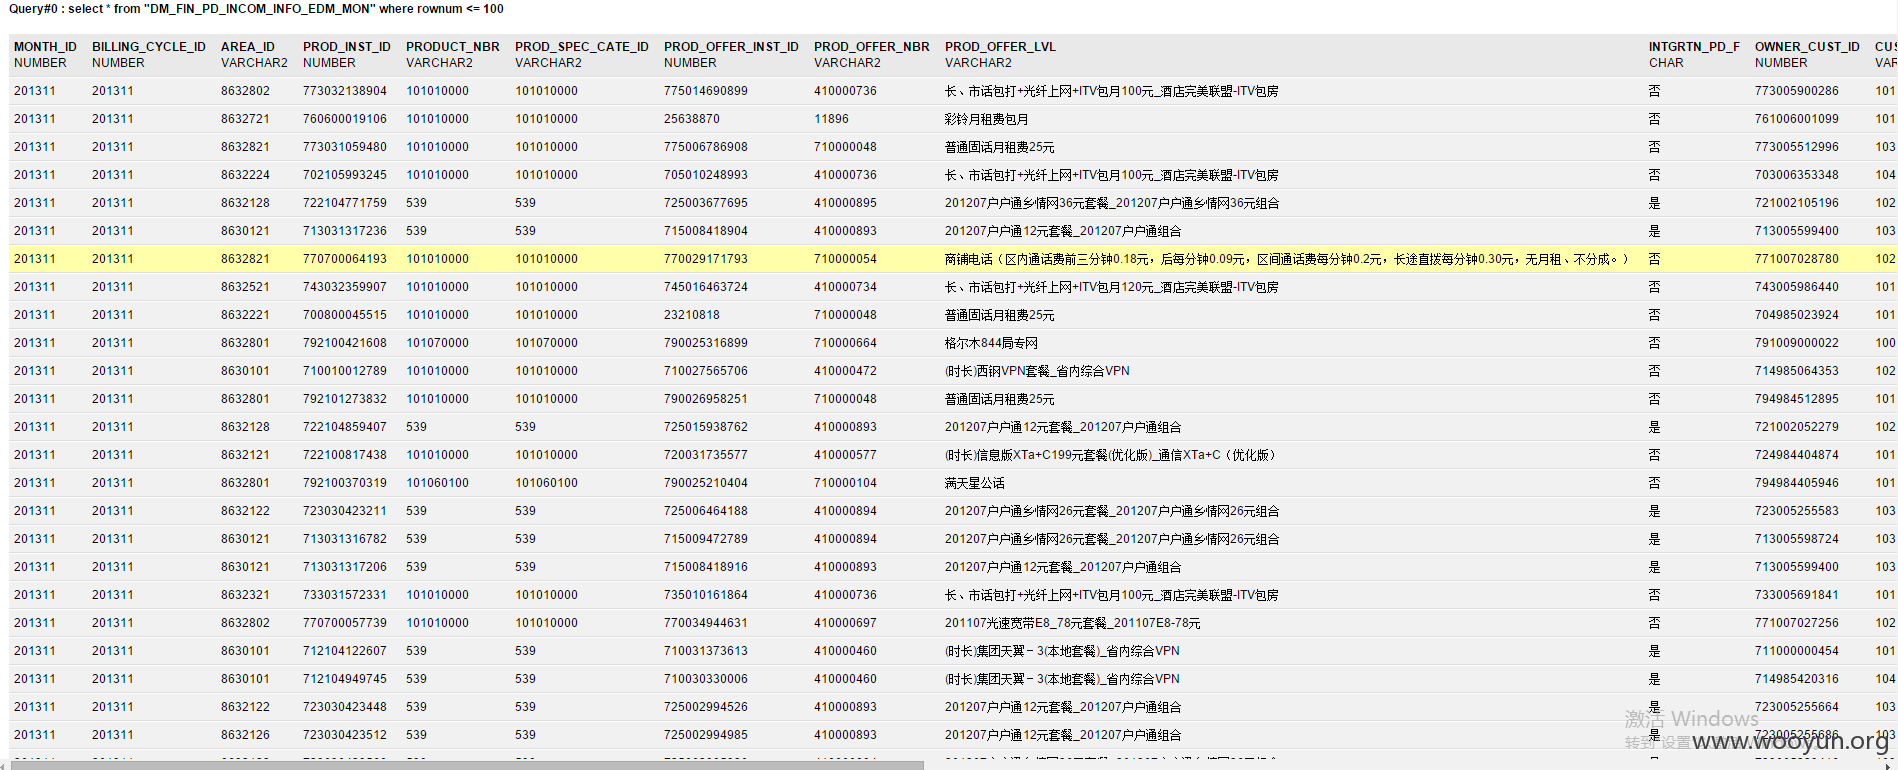Select cell with PROD_INST_ID 723030423512
The width and height of the screenshot is (1898, 770).
[345, 735]
